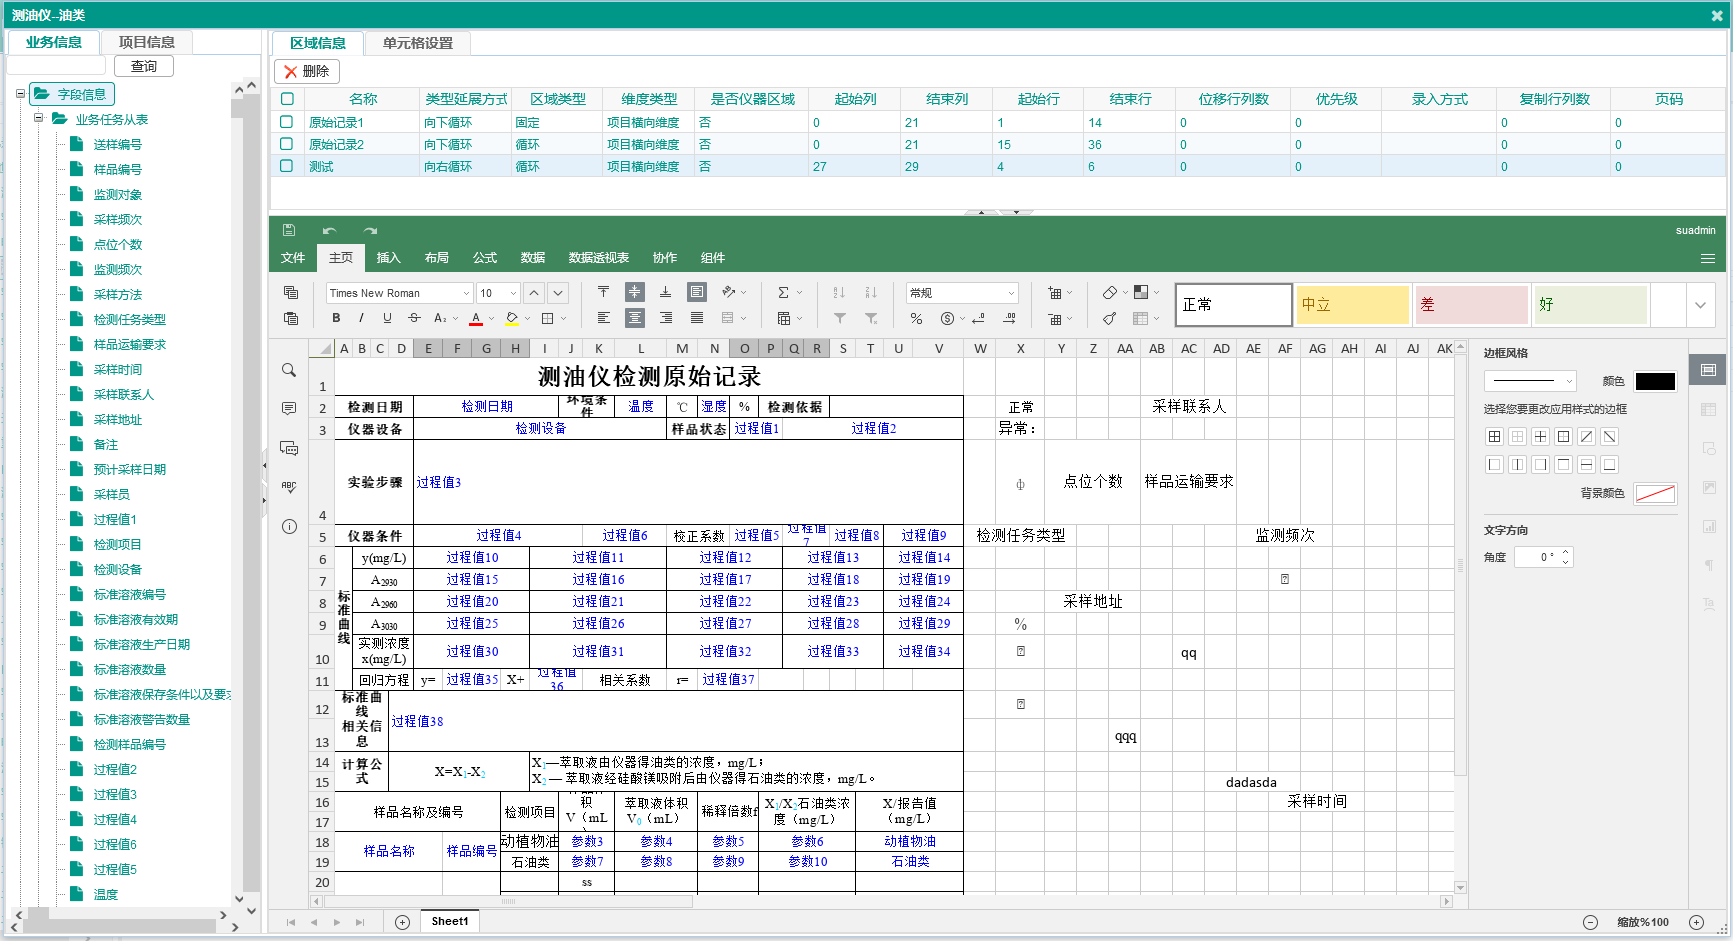The image size is (1733, 941).
Task: Switch to the 项目信息 tab
Action: click(146, 42)
